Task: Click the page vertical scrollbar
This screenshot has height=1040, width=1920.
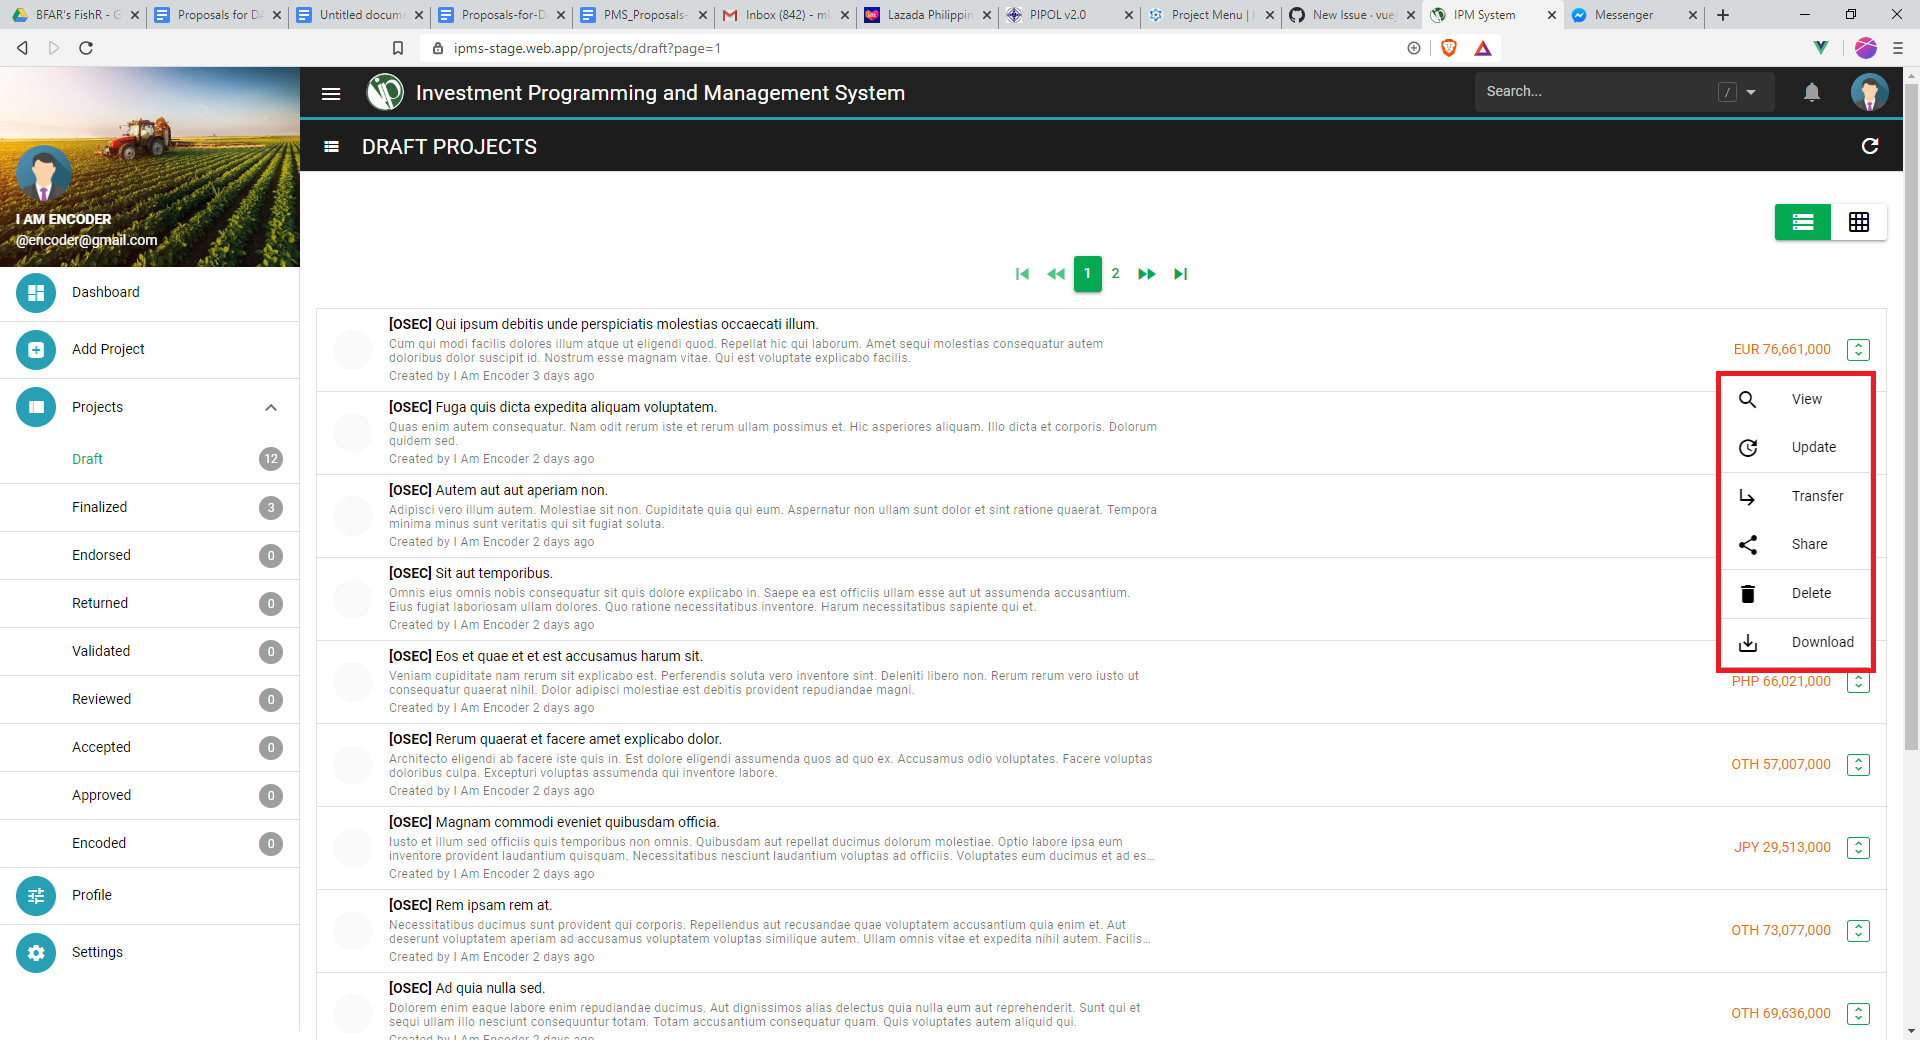Action: pyautogui.click(x=1911, y=415)
